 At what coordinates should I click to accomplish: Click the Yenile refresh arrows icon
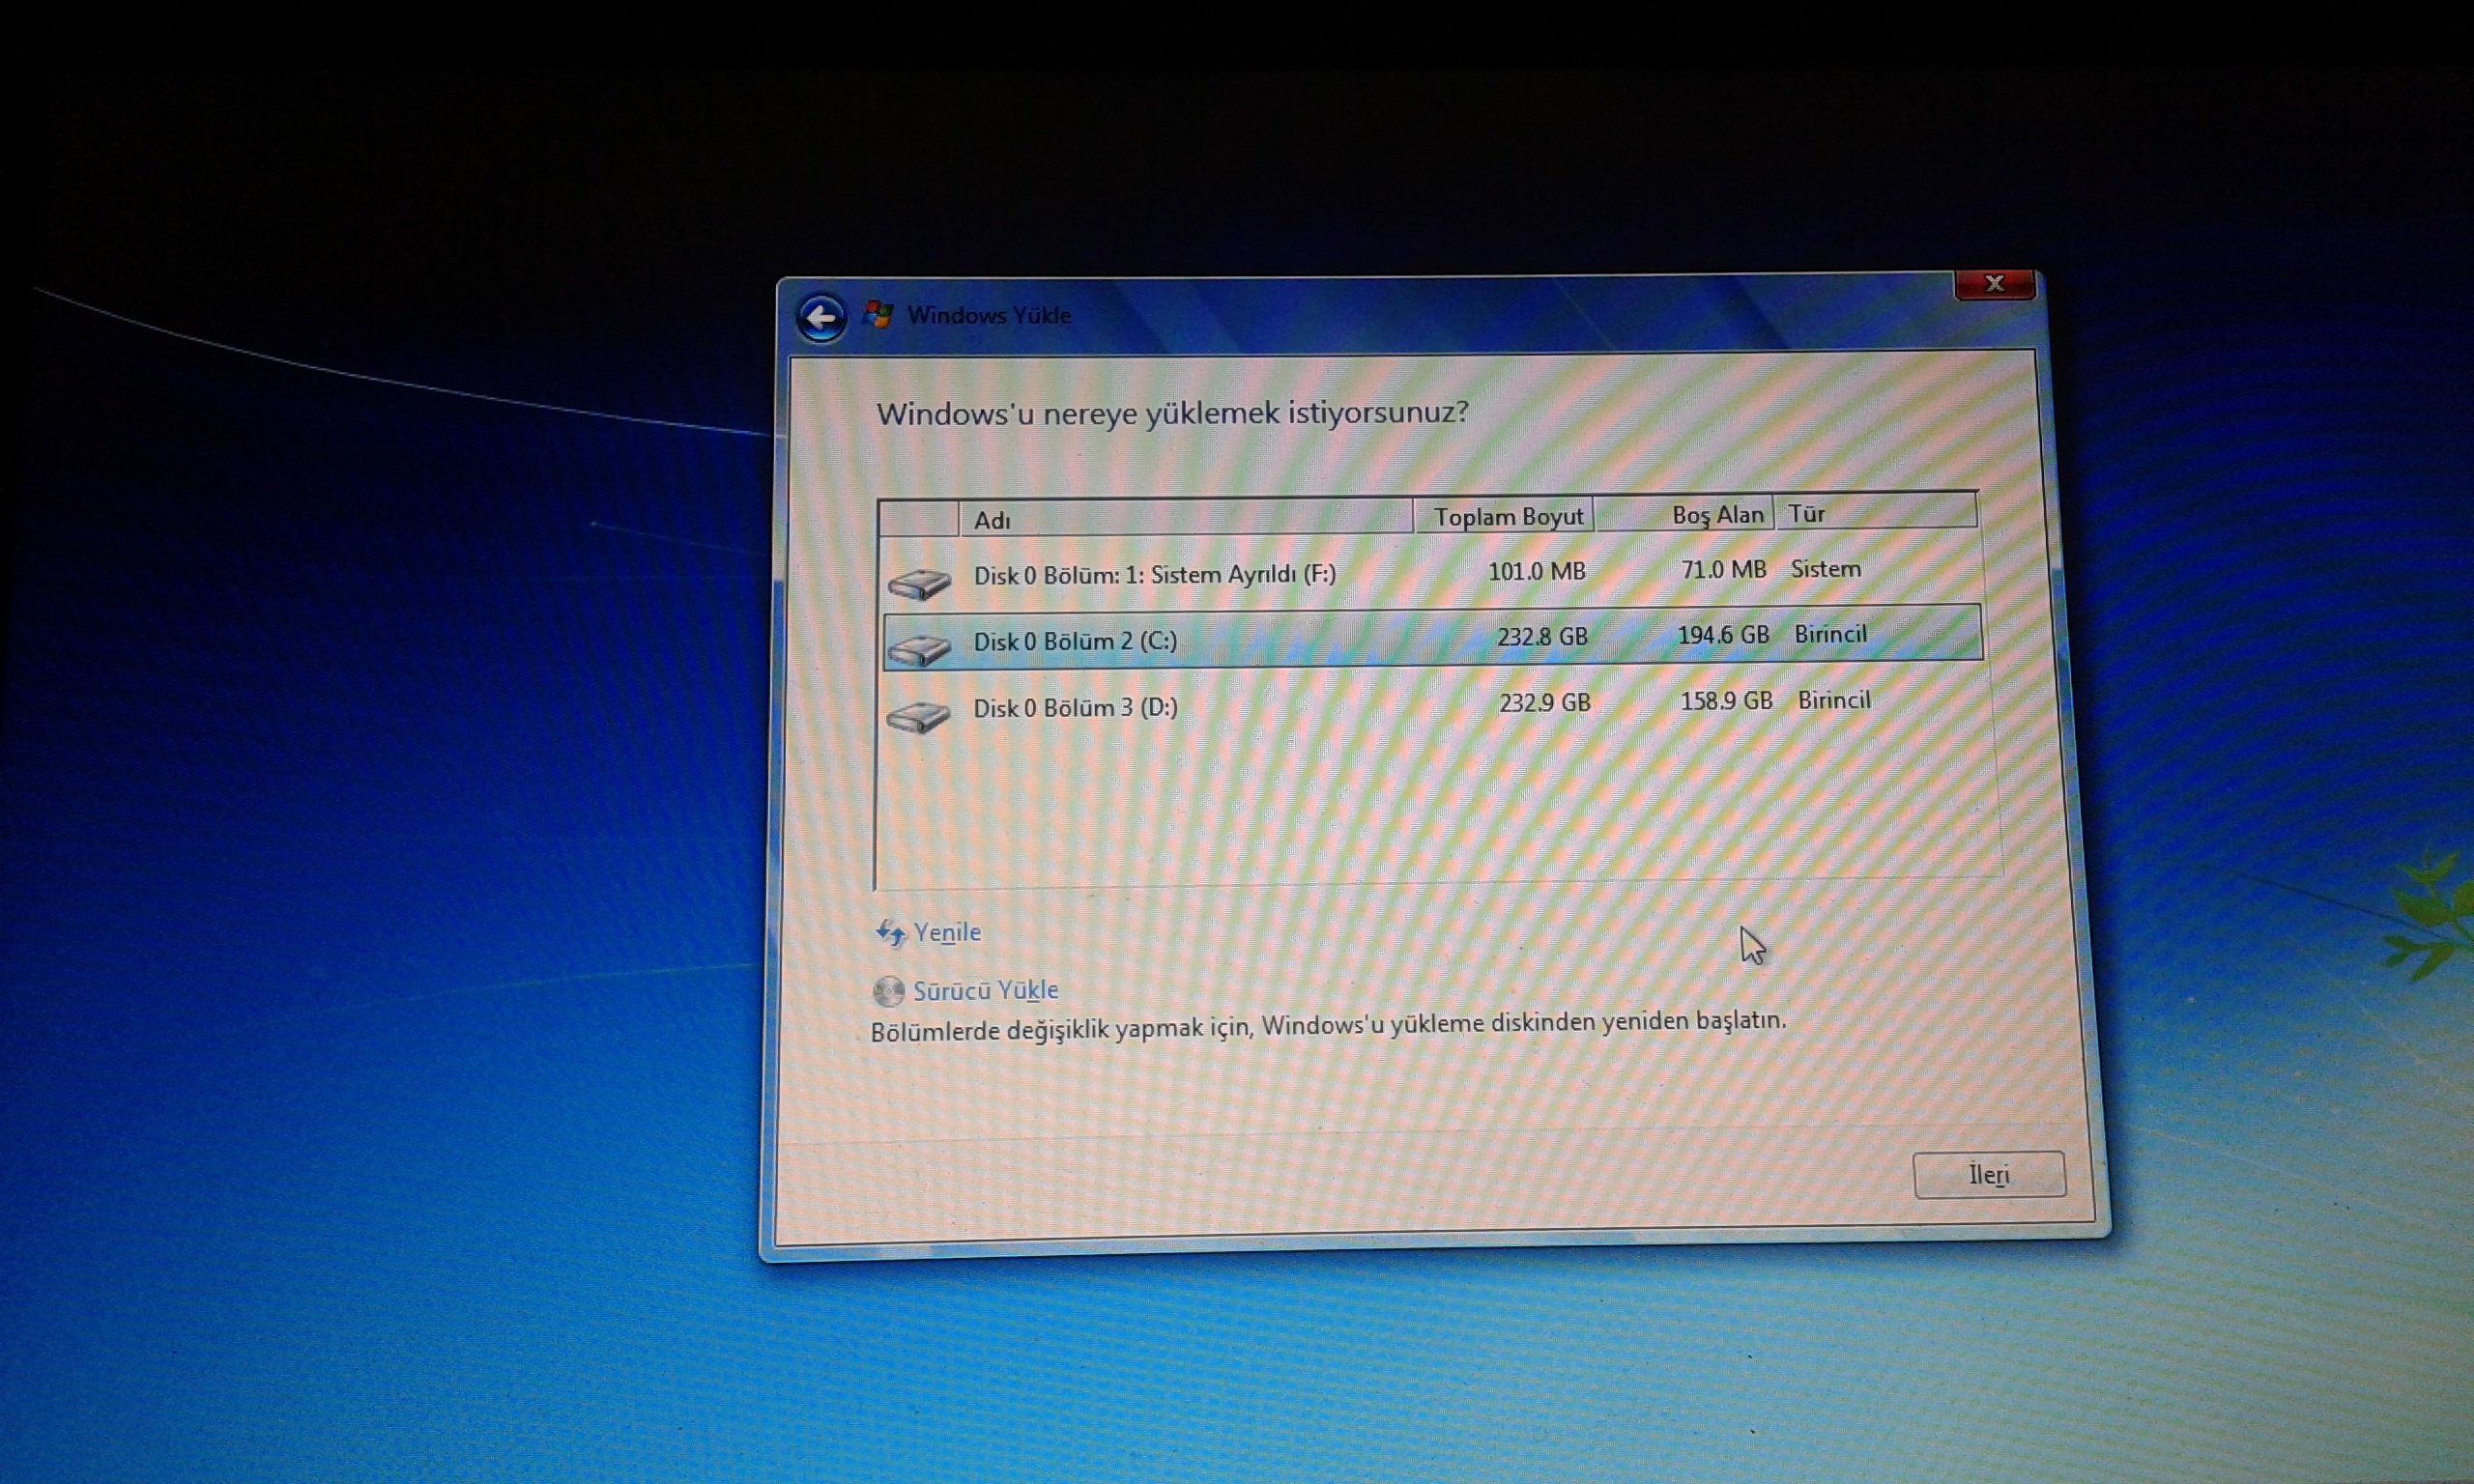coord(890,933)
